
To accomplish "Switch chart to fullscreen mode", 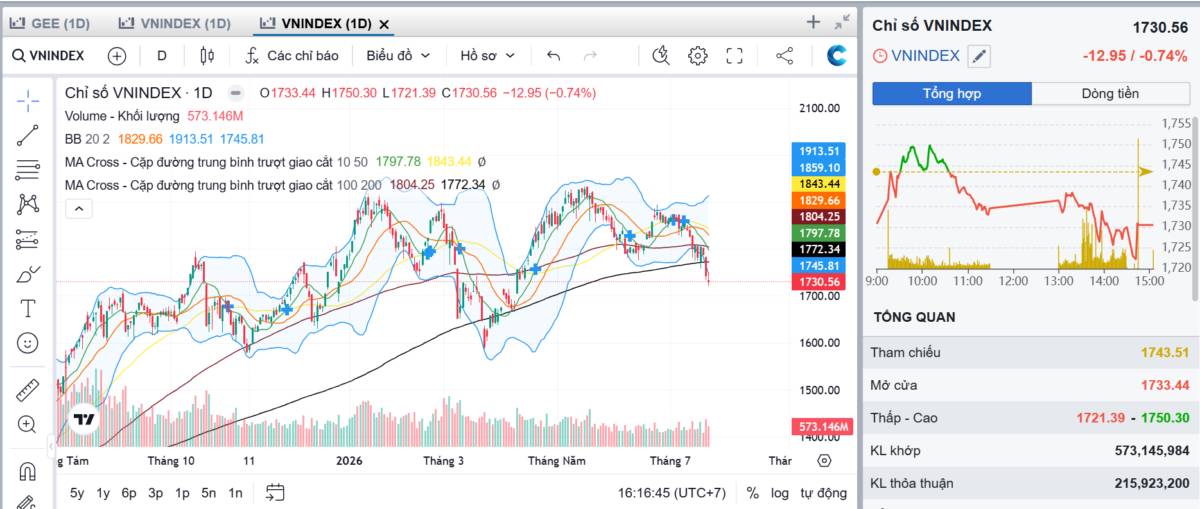I will [734, 56].
